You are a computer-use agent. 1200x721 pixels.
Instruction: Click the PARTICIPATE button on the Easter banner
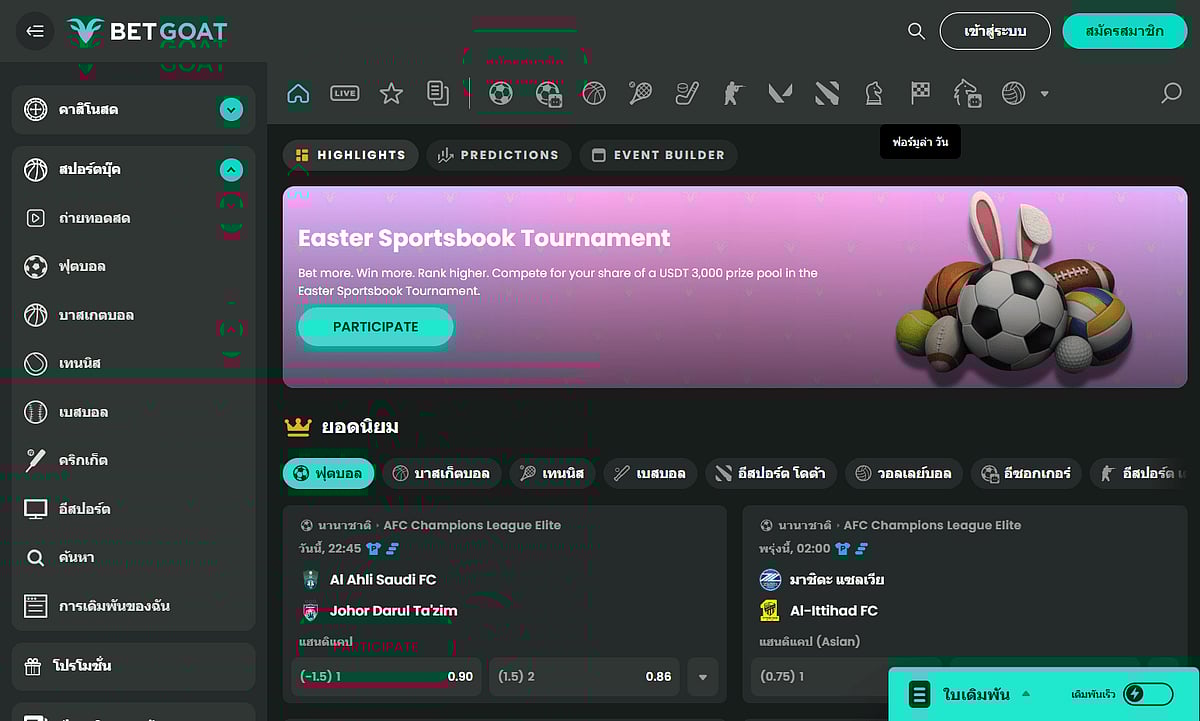coord(375,326)
